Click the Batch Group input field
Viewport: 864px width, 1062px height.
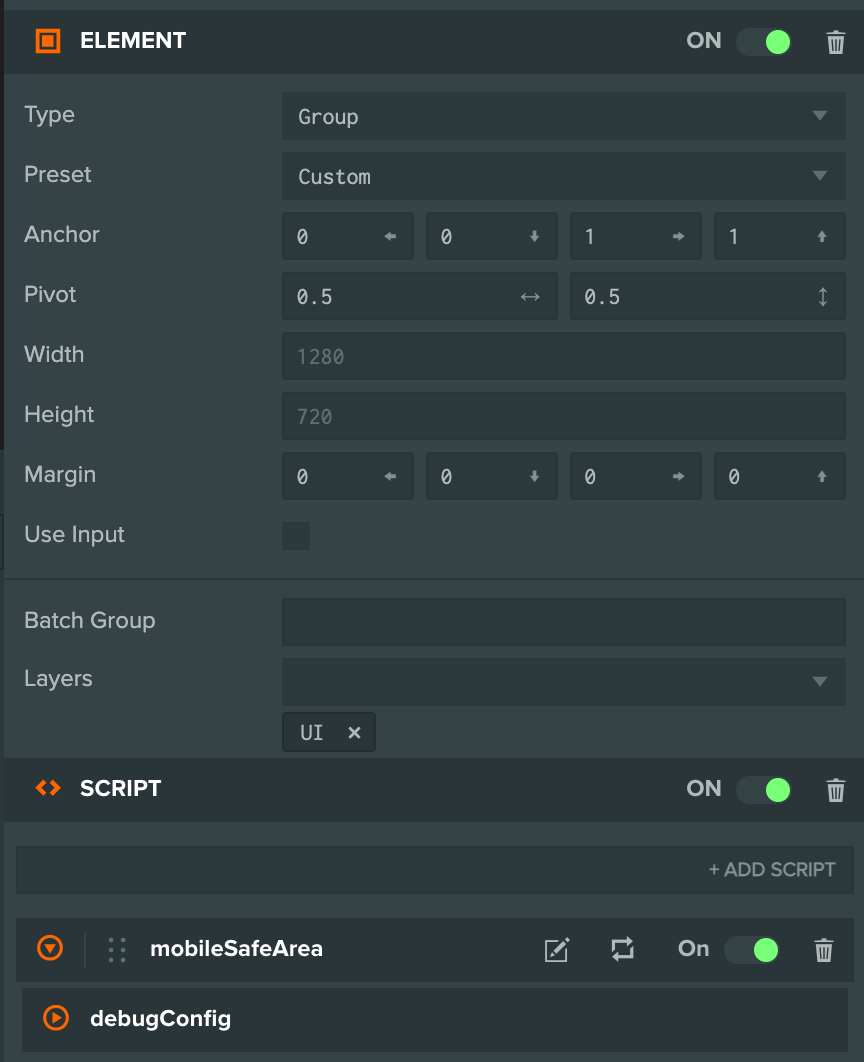pos(563,622)
